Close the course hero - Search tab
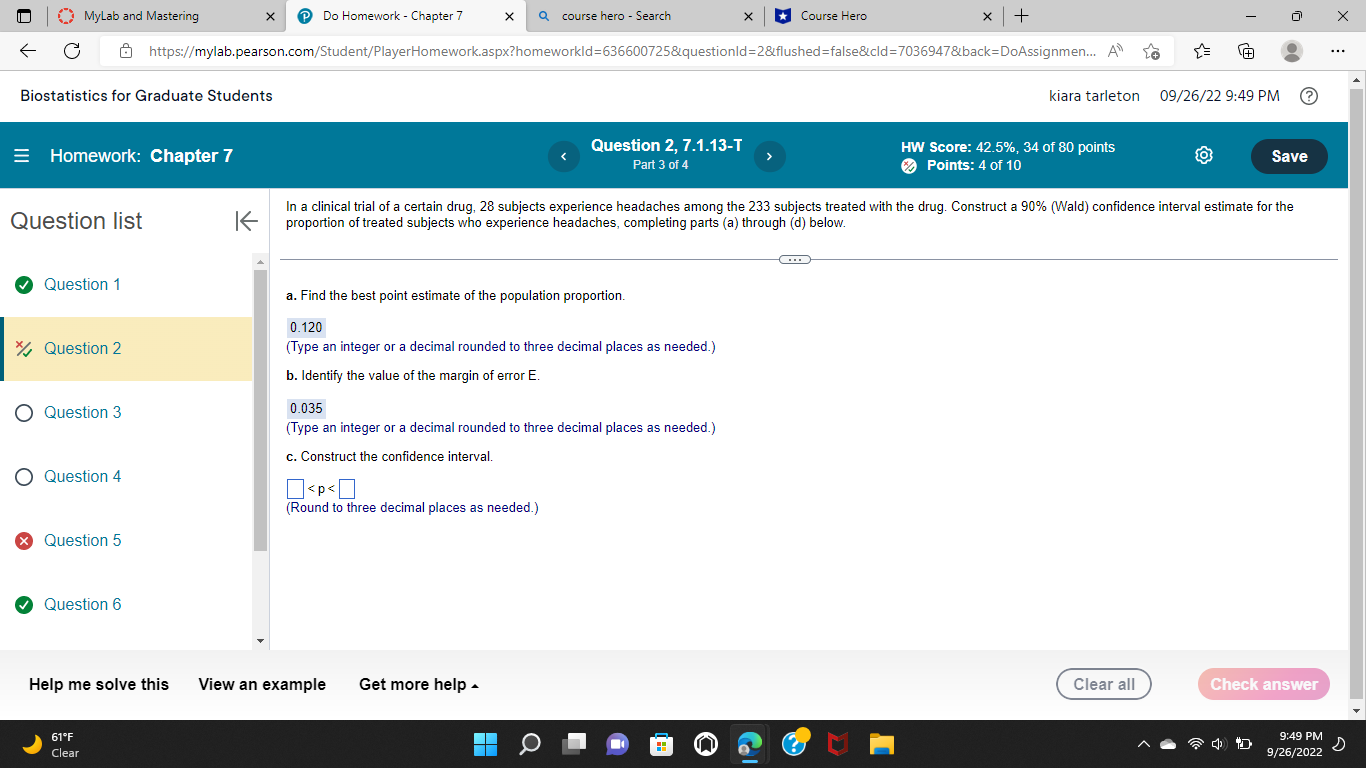The height and width of the screenshot is (768, 1366). (748, 16)
